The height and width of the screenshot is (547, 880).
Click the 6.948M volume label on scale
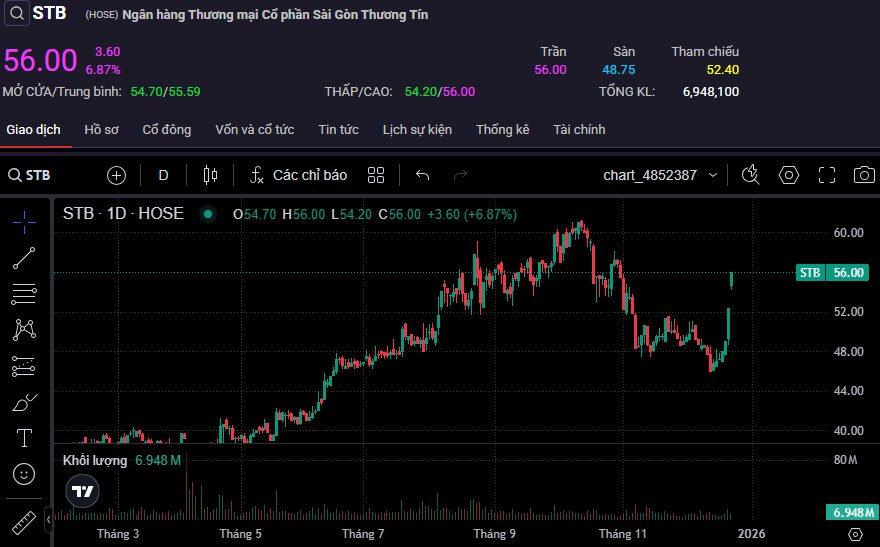(853, 512)
